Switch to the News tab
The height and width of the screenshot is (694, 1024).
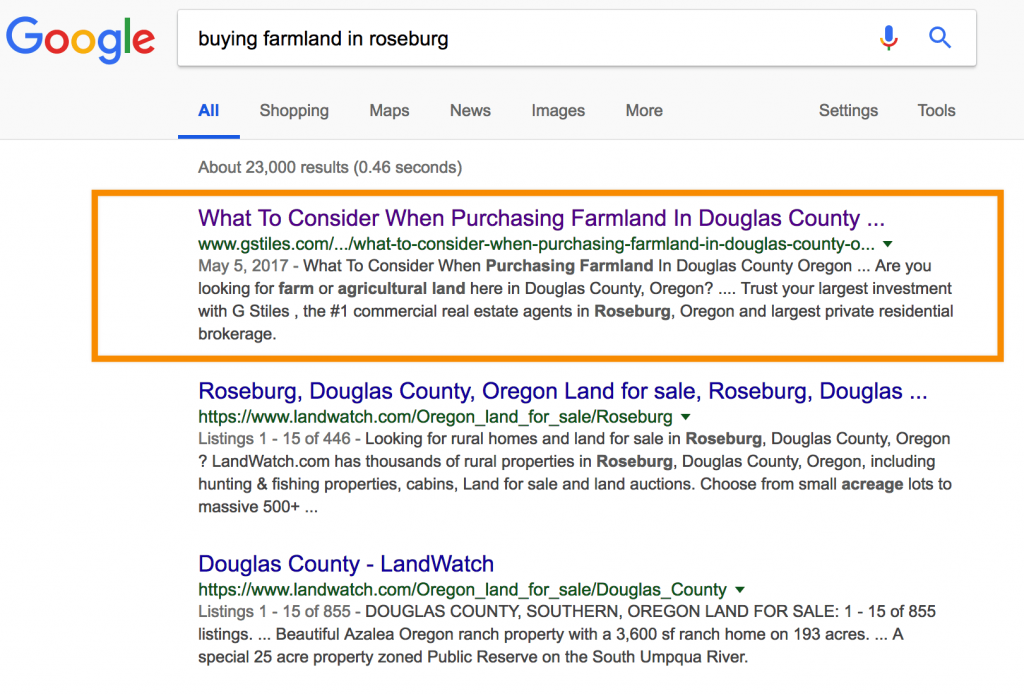tap(470, 111)
